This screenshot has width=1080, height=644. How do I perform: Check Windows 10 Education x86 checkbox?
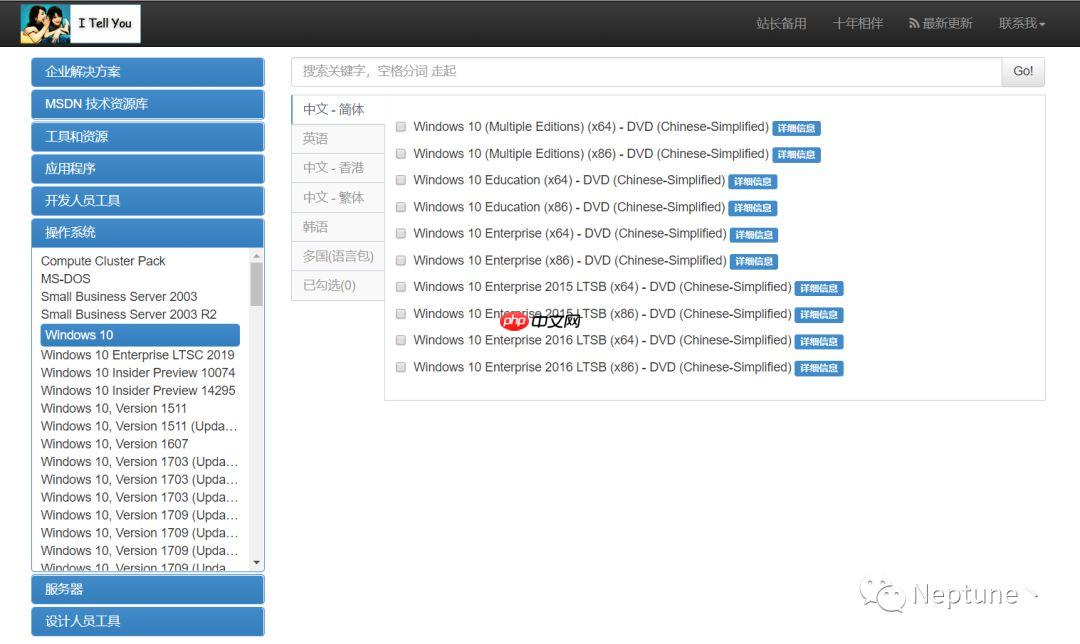click(x=401, y=207)
